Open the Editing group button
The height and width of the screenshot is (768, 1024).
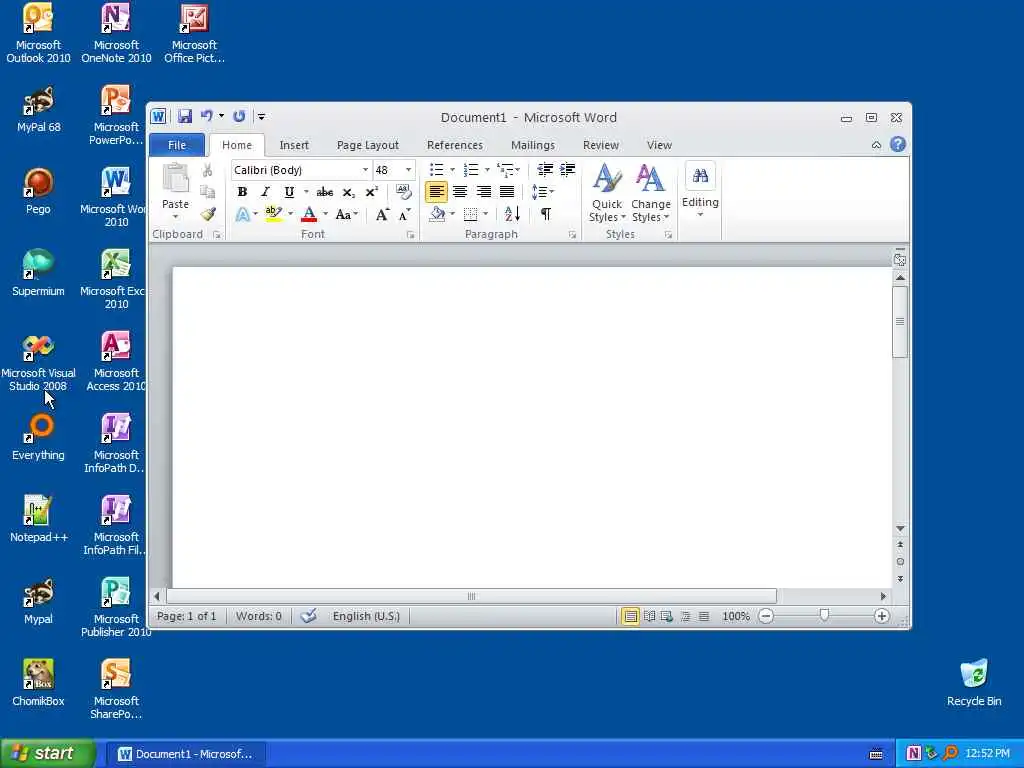point(700,191)
